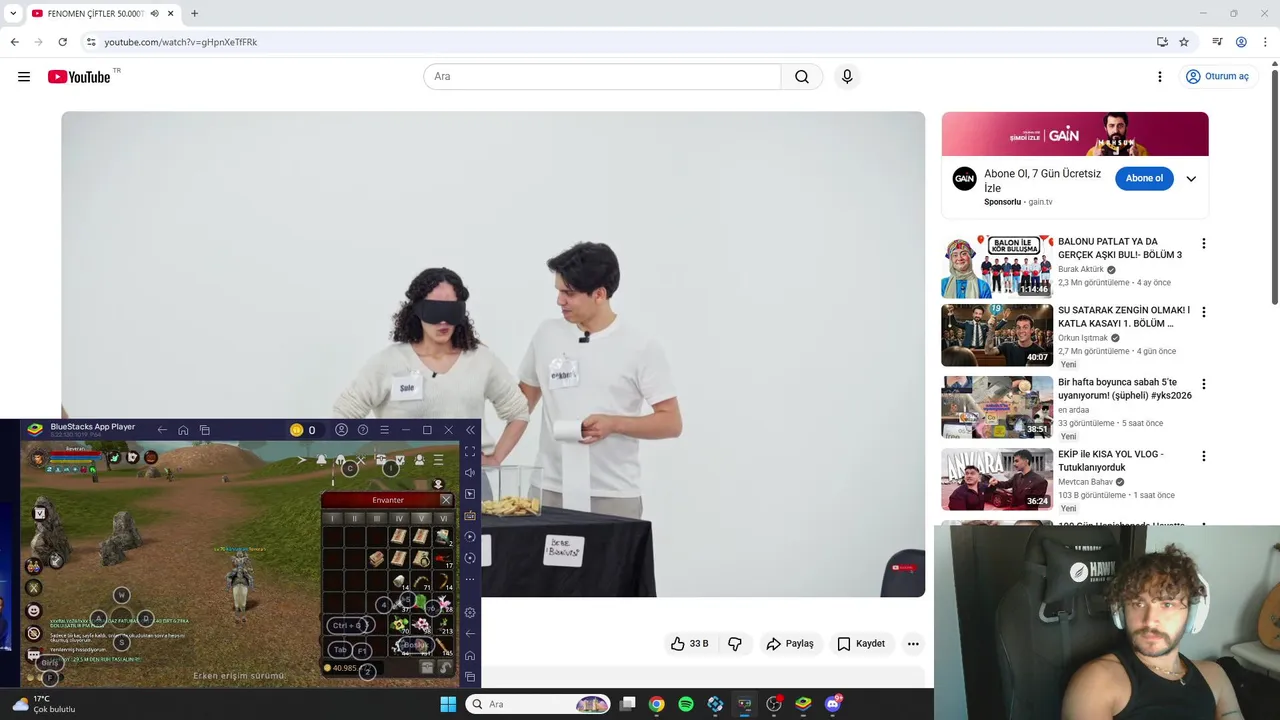Start voice search with the microphone icon
Image resolution: width=1280 pixels, height=720 pixels.
[847, 77]
